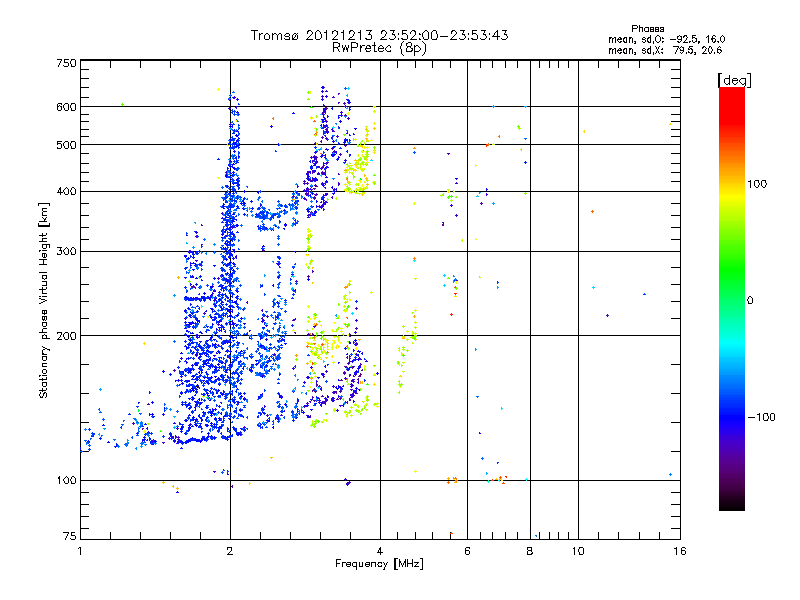Click the y-axis tick label '400'
This screenshot has height=600, width=800.
[67, 191]
